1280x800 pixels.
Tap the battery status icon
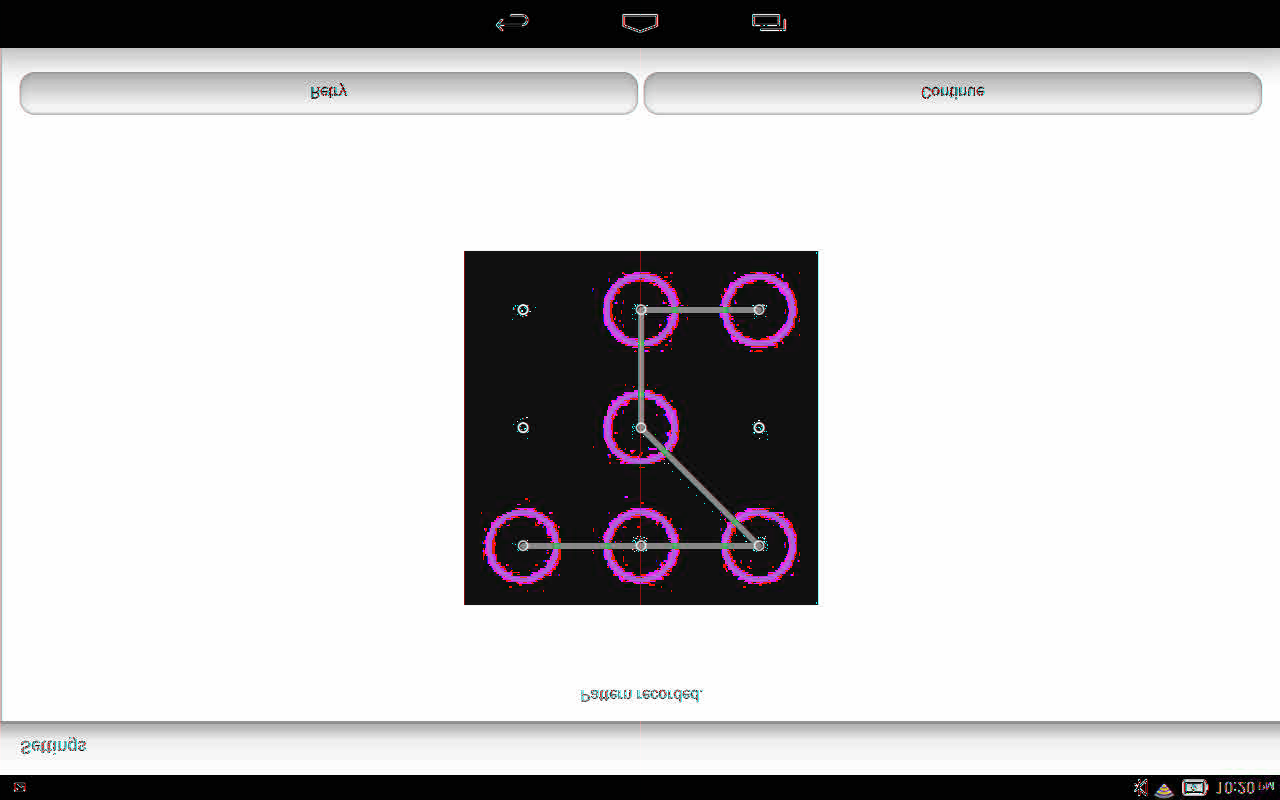[x=1195, y=788]
